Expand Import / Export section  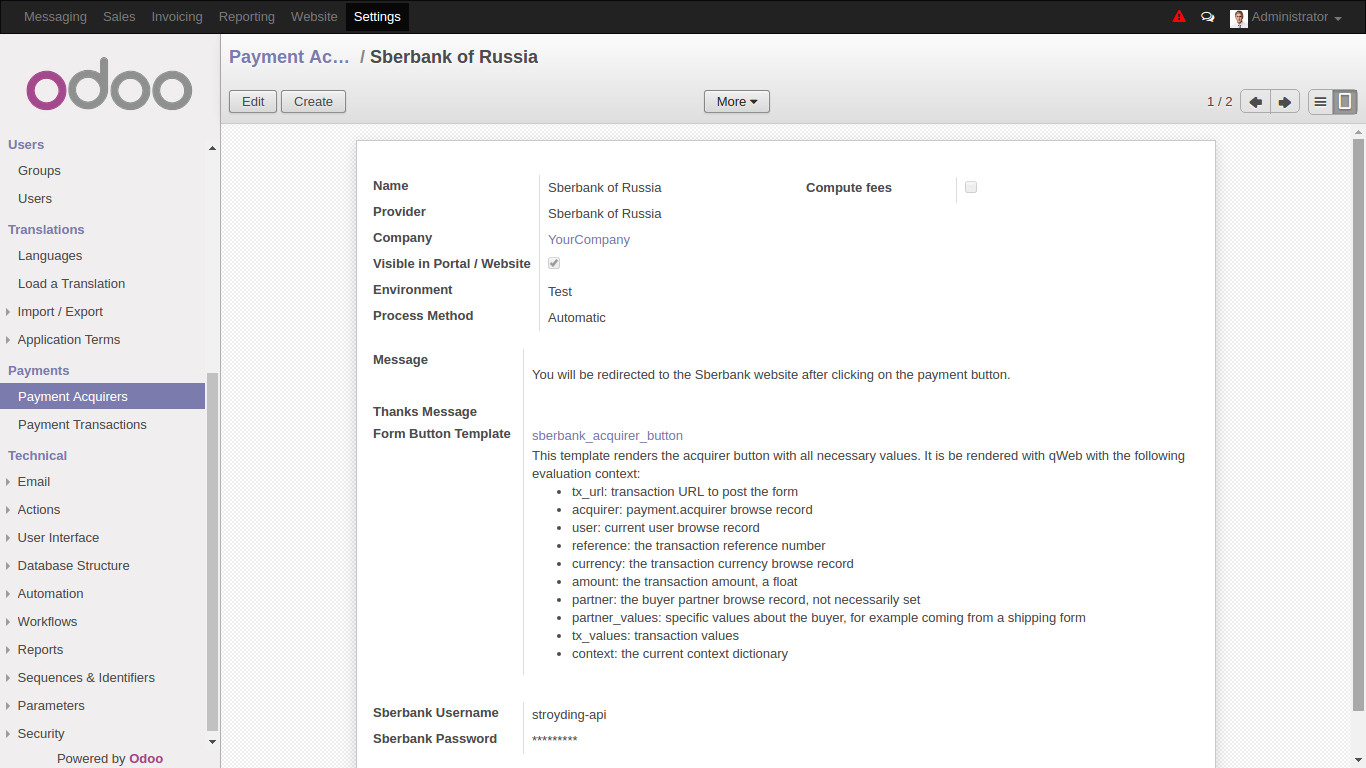(x=60, y=312)
